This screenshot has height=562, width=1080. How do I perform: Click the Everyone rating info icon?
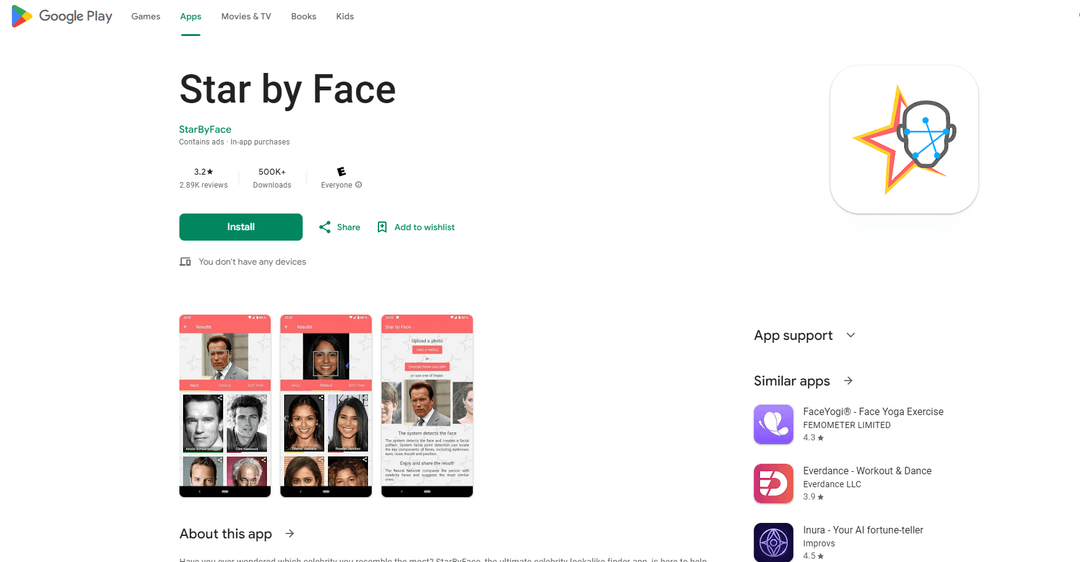pos(358,185)
